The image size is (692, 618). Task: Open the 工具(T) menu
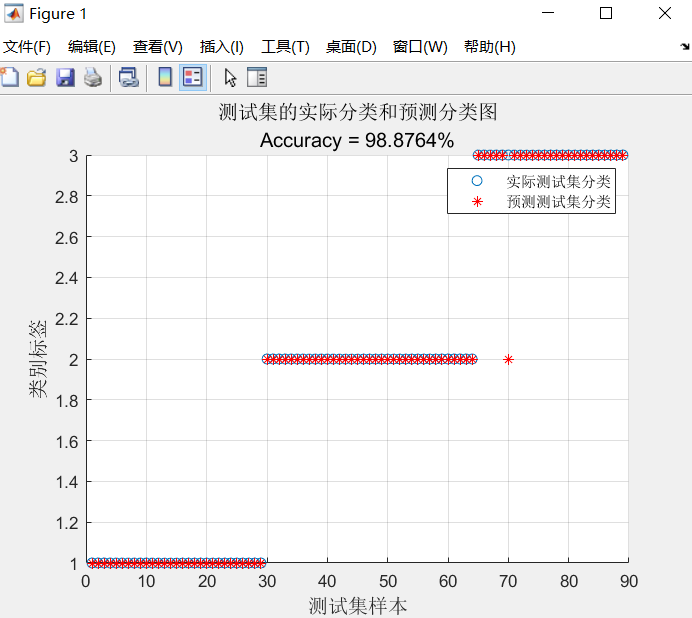click(285, 47)
